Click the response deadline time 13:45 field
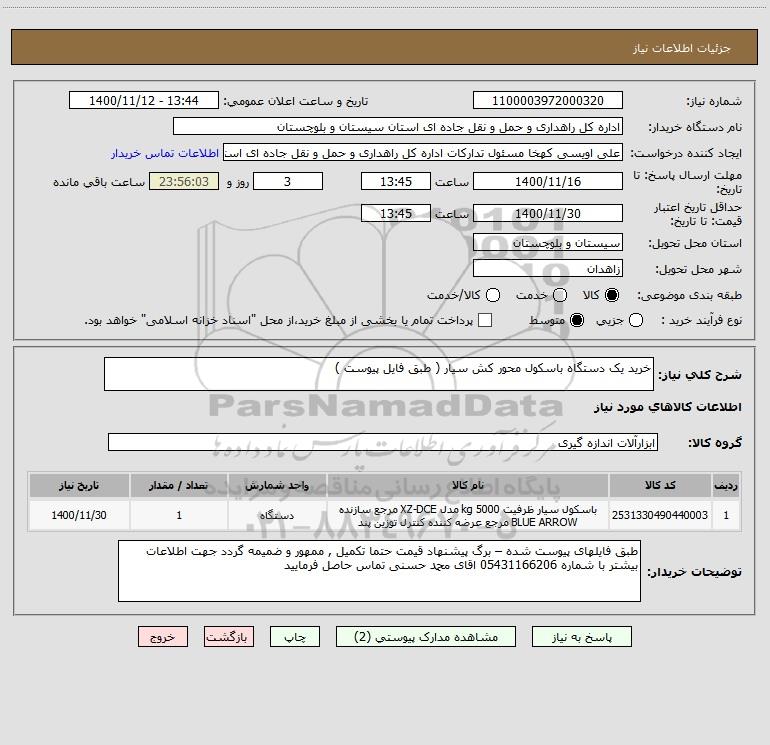 point(396,182)
